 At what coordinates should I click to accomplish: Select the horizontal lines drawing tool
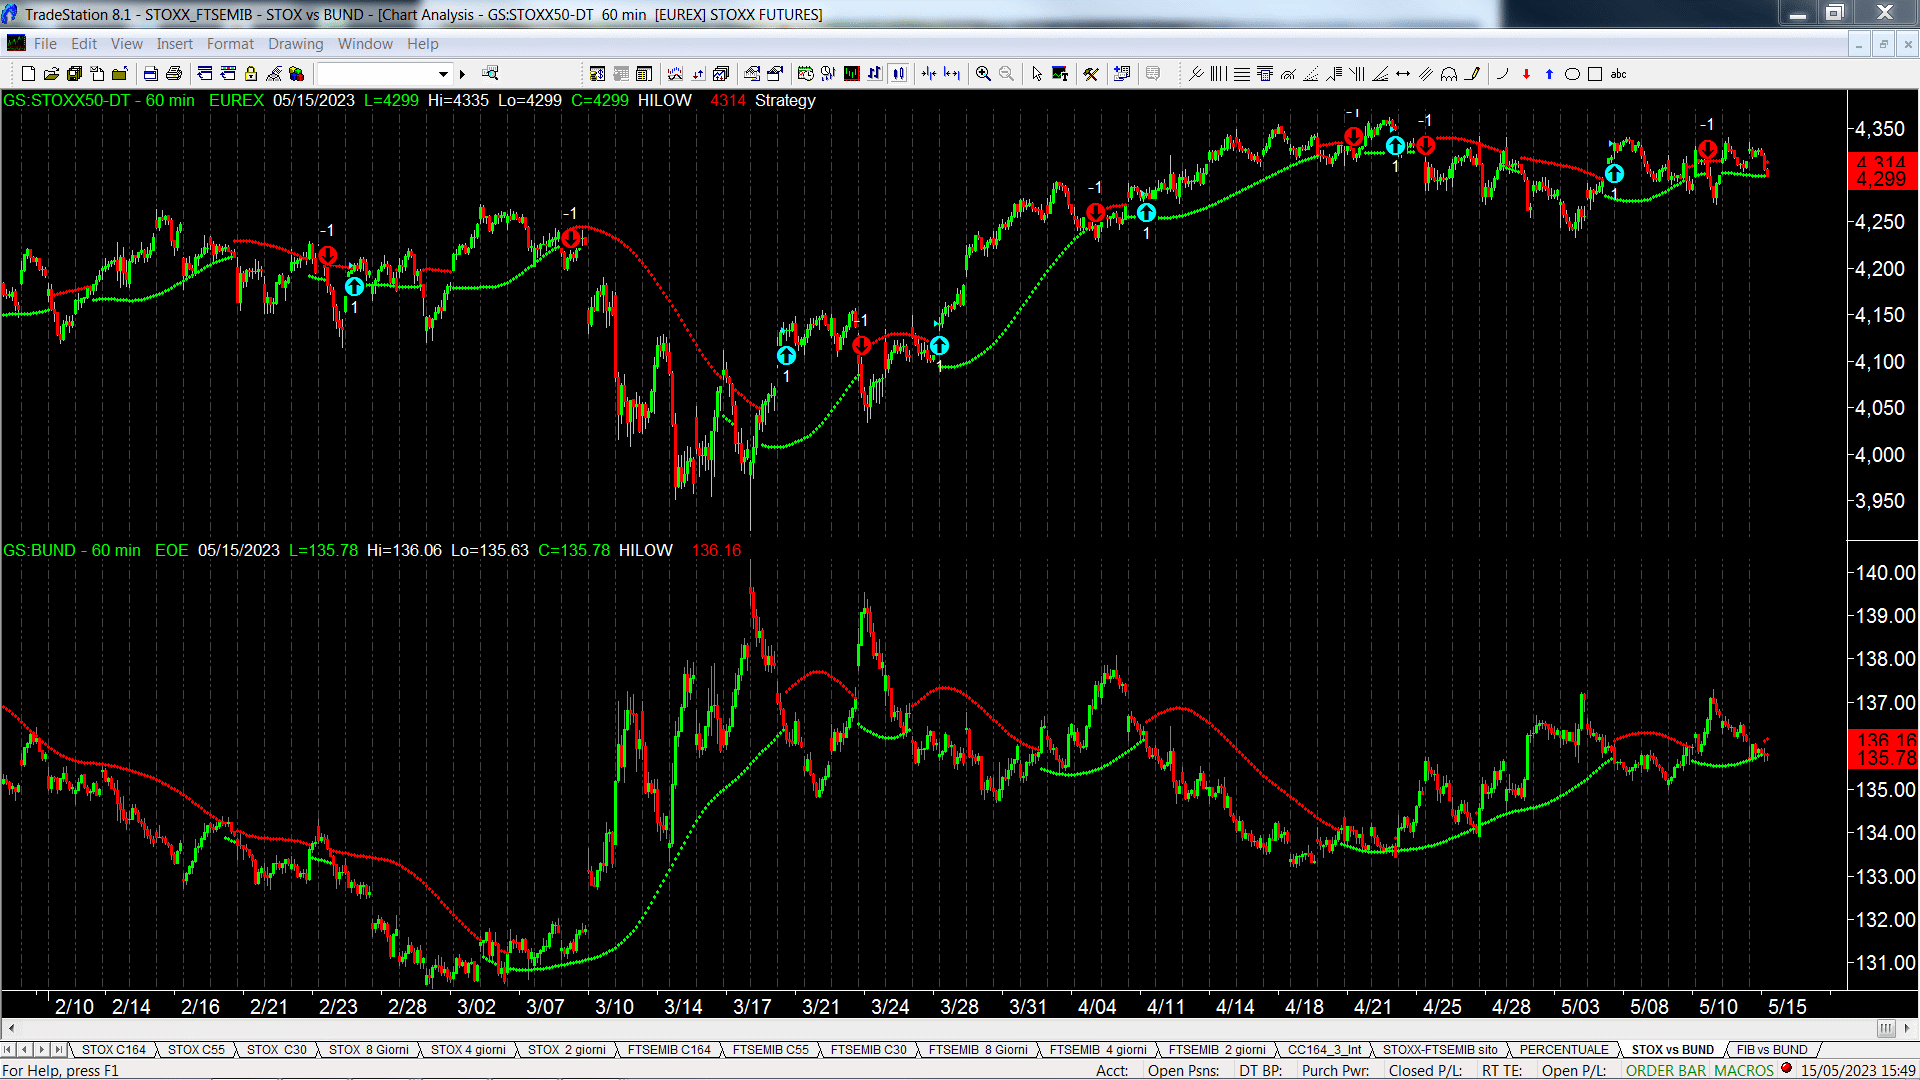pos(1242,74)
